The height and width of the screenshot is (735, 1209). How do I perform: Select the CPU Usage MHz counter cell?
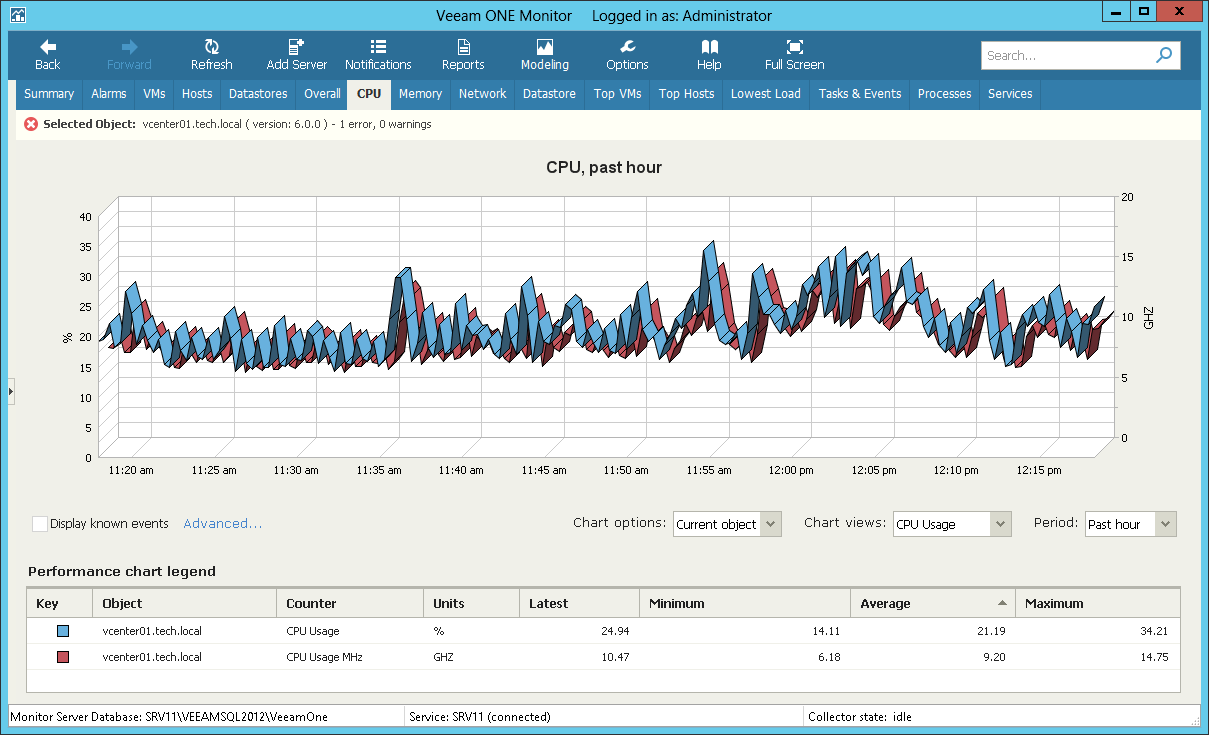click(x=324, y=657)
